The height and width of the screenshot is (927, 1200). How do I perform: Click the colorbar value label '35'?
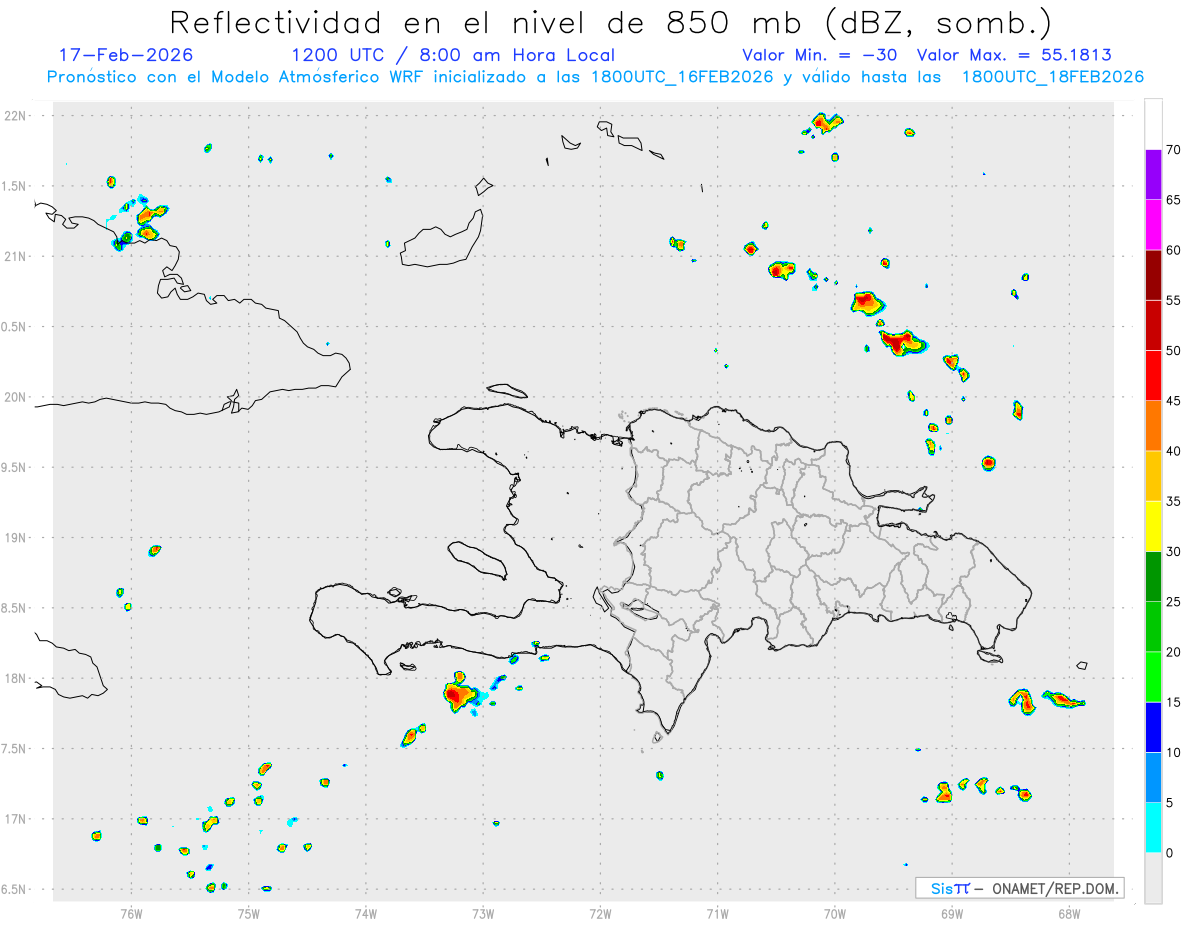tap(1174, 501)
